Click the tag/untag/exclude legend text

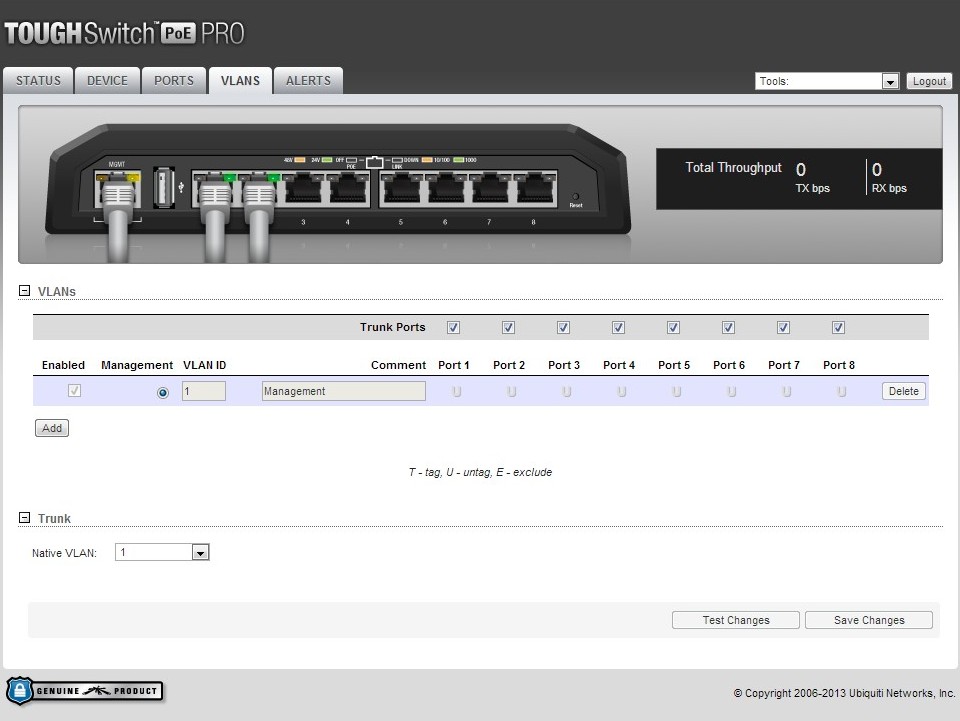[x=480, y=473]
